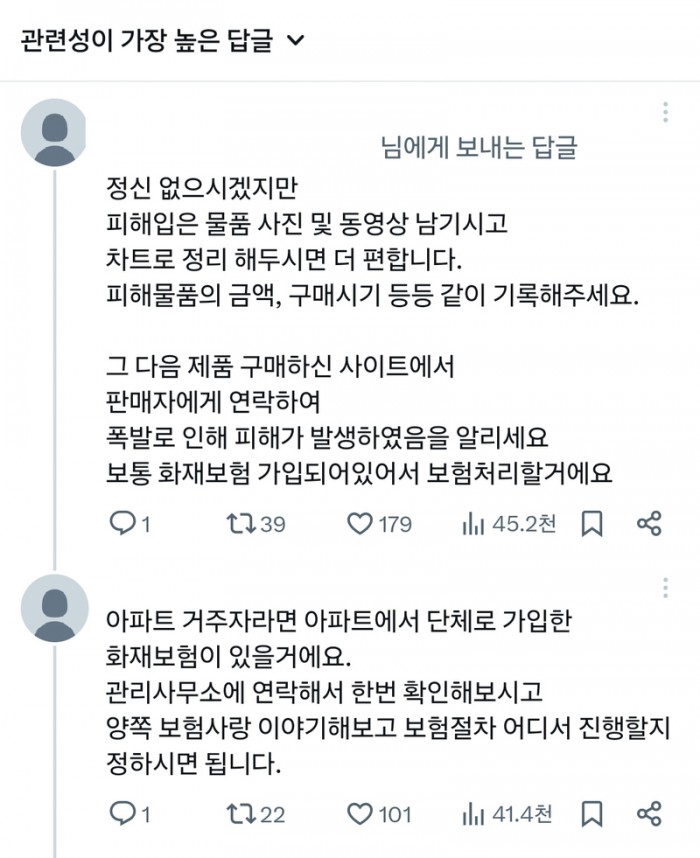Screen dimensions: 700x858
Task: Open the reply sort dropdown chevron
Action: (x=296, y=40)
